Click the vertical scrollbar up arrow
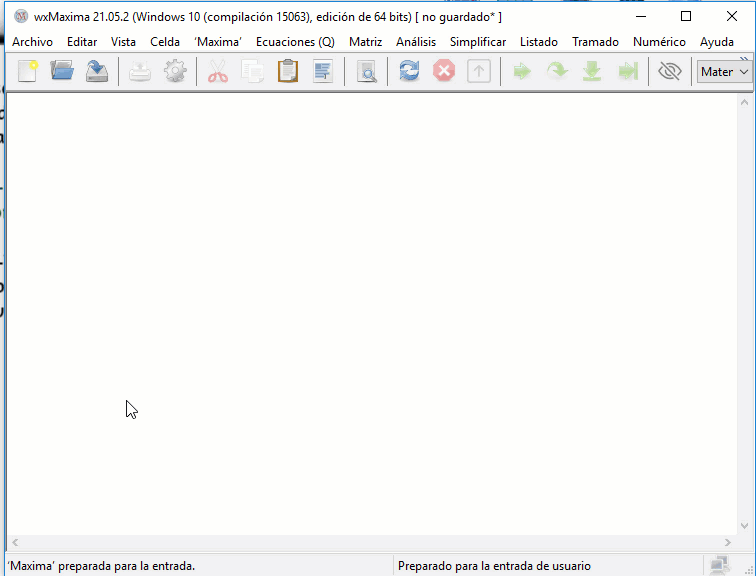The width and height of the screenshot is (756, 576). pyautogui.click(x=744, y=102)
